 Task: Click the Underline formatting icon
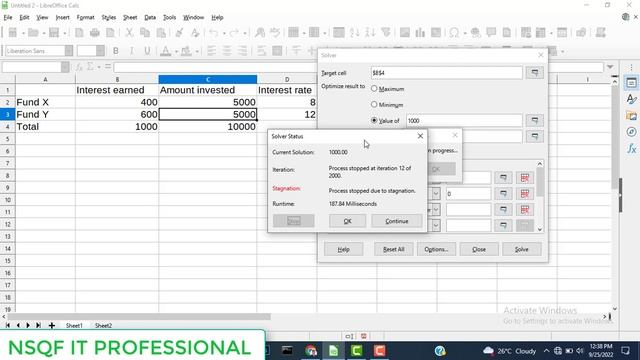coord(147,51)
